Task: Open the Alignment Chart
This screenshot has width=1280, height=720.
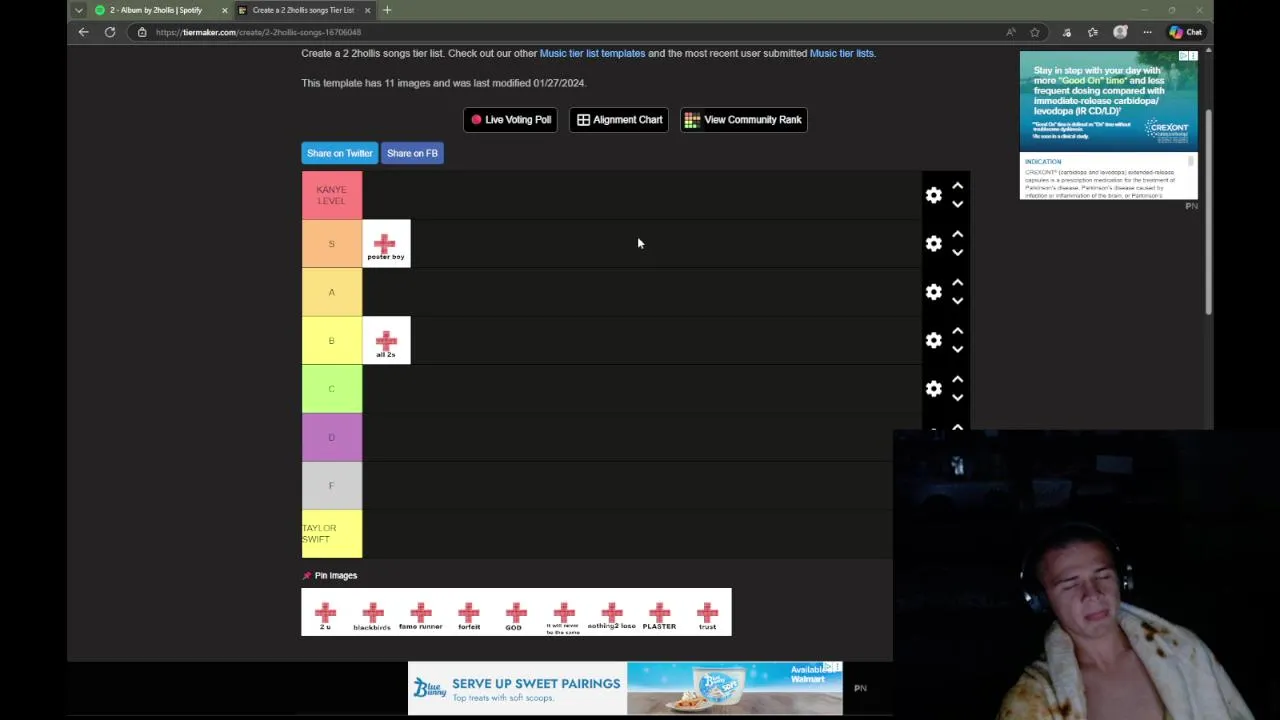Action: [619, 120]
